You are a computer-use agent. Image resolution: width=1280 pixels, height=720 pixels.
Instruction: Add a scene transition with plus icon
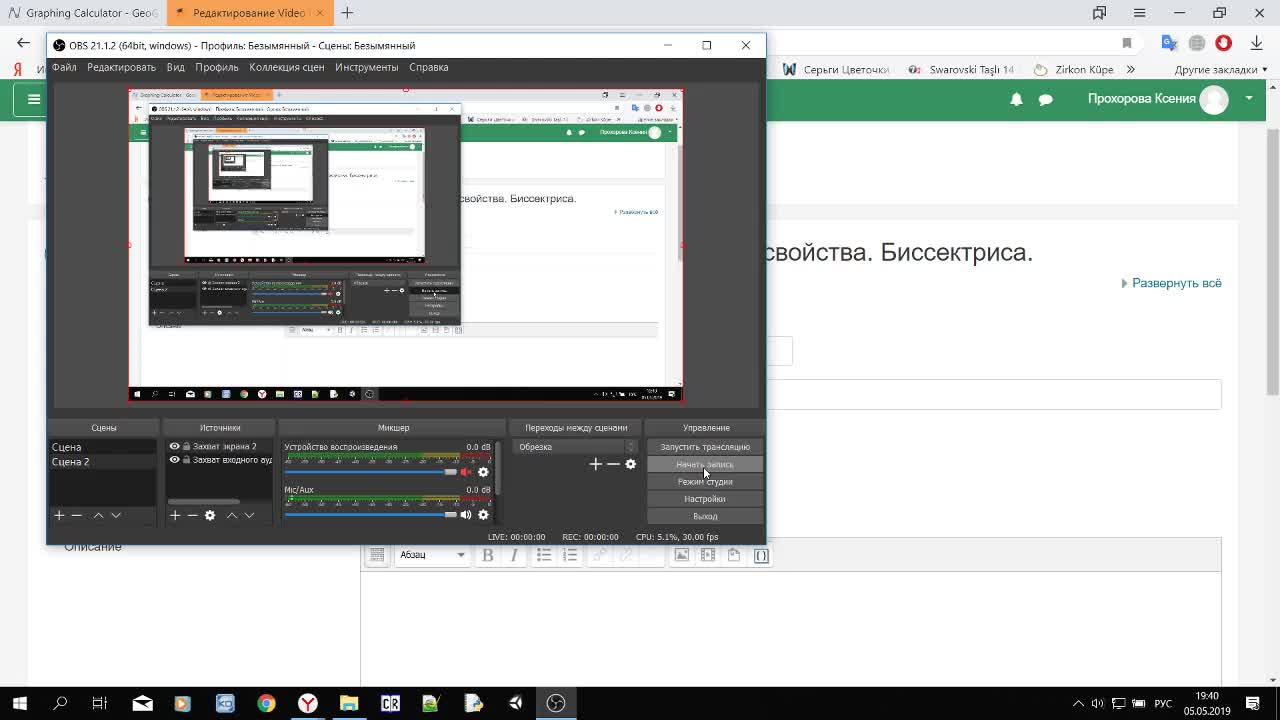pos(596,464)
